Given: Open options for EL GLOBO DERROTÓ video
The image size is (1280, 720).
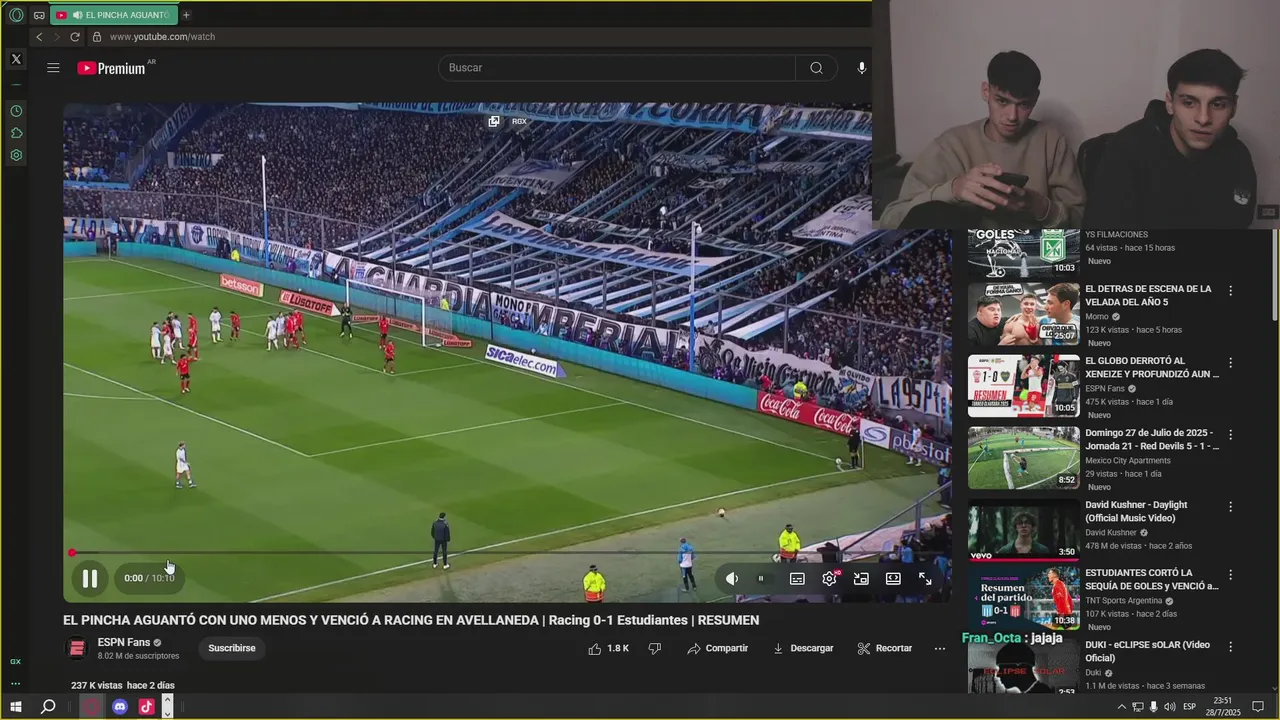Looking at the screenshot, I should pyautogui.click(x=1231, y=363).
